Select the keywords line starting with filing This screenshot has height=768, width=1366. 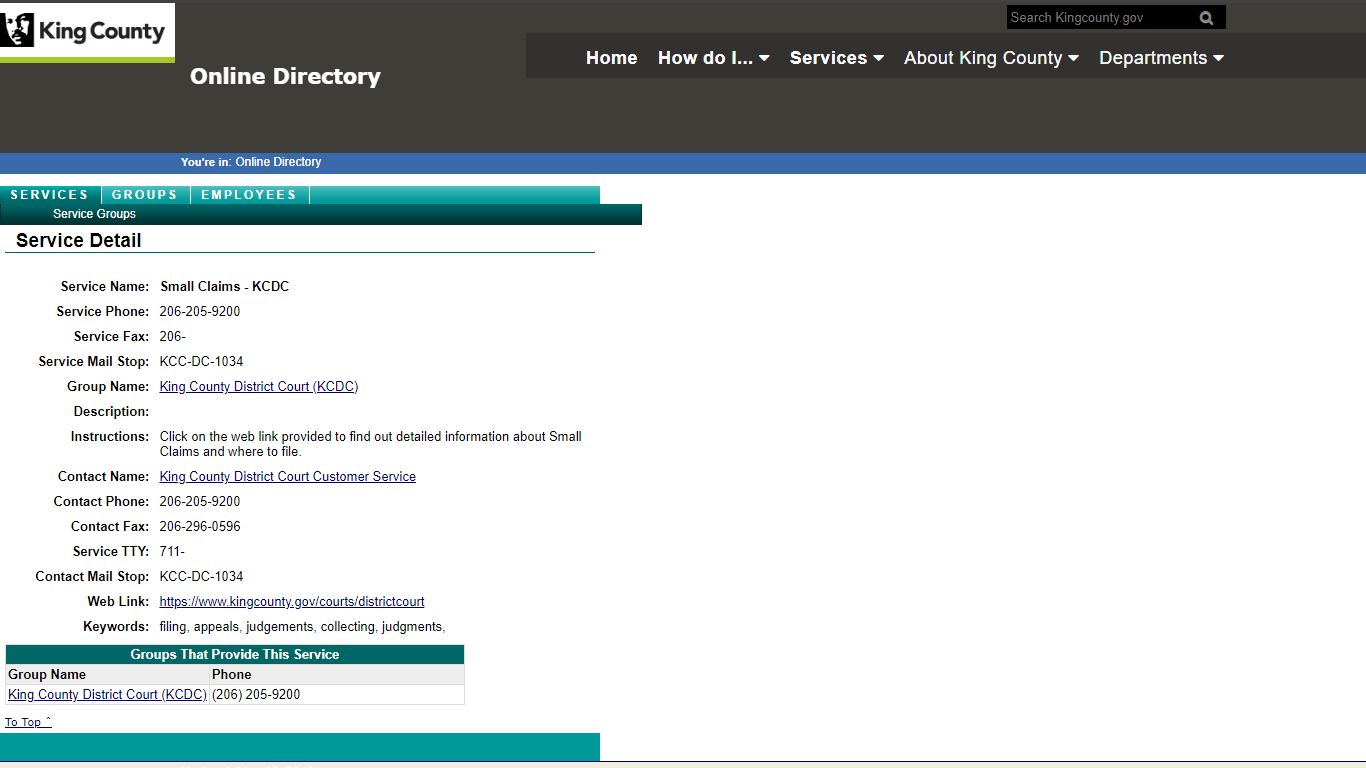tap(302, 627)
